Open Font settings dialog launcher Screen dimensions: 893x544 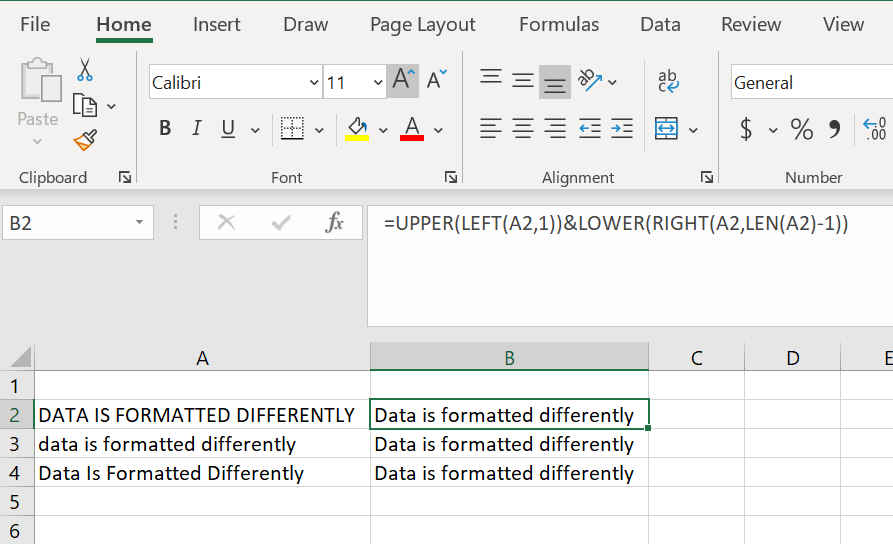(x=451, y=178)
